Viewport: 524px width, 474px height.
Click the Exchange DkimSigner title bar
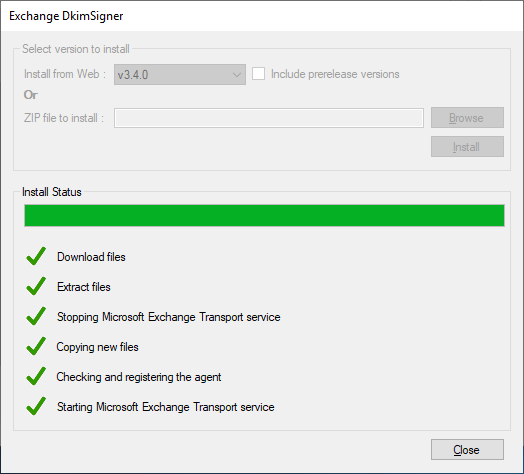pyautogui.click(x=262, y=16)
